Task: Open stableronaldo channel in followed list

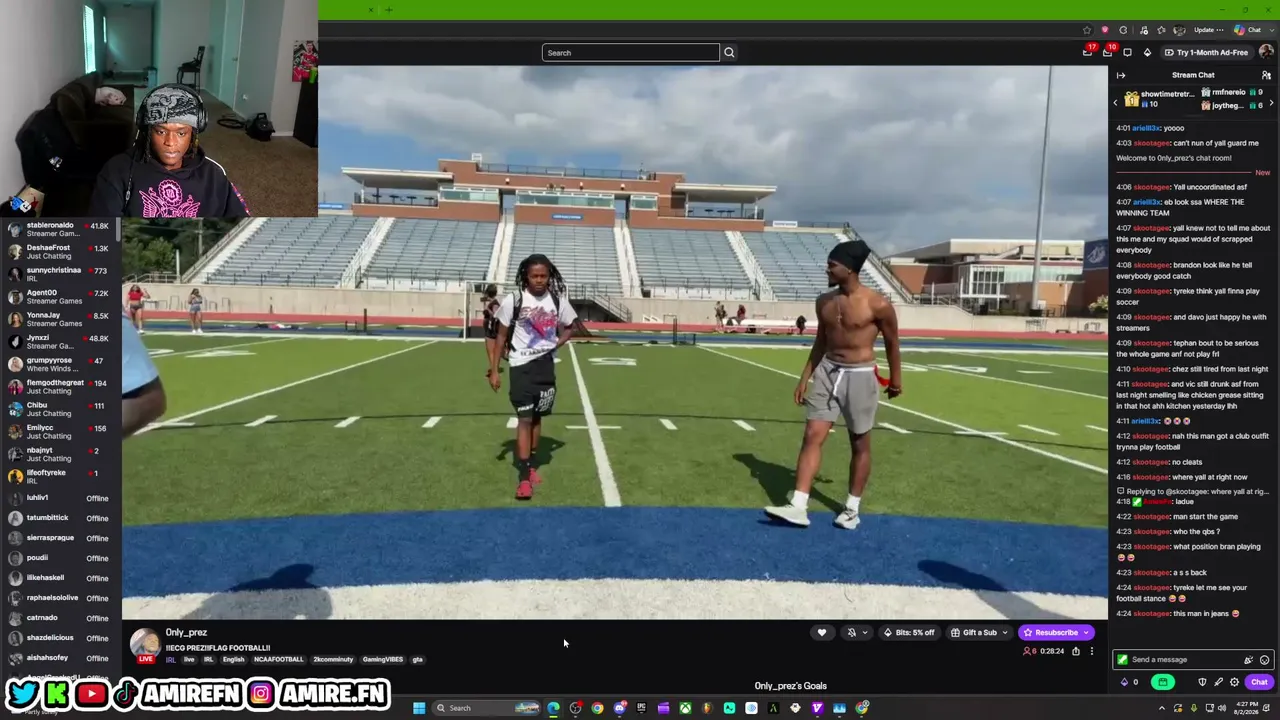Action: point(61,229)
